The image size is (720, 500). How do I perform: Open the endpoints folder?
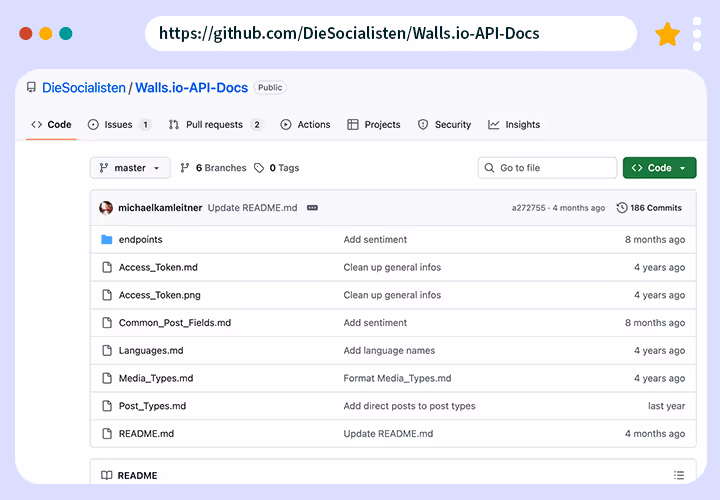click(141, 240)
